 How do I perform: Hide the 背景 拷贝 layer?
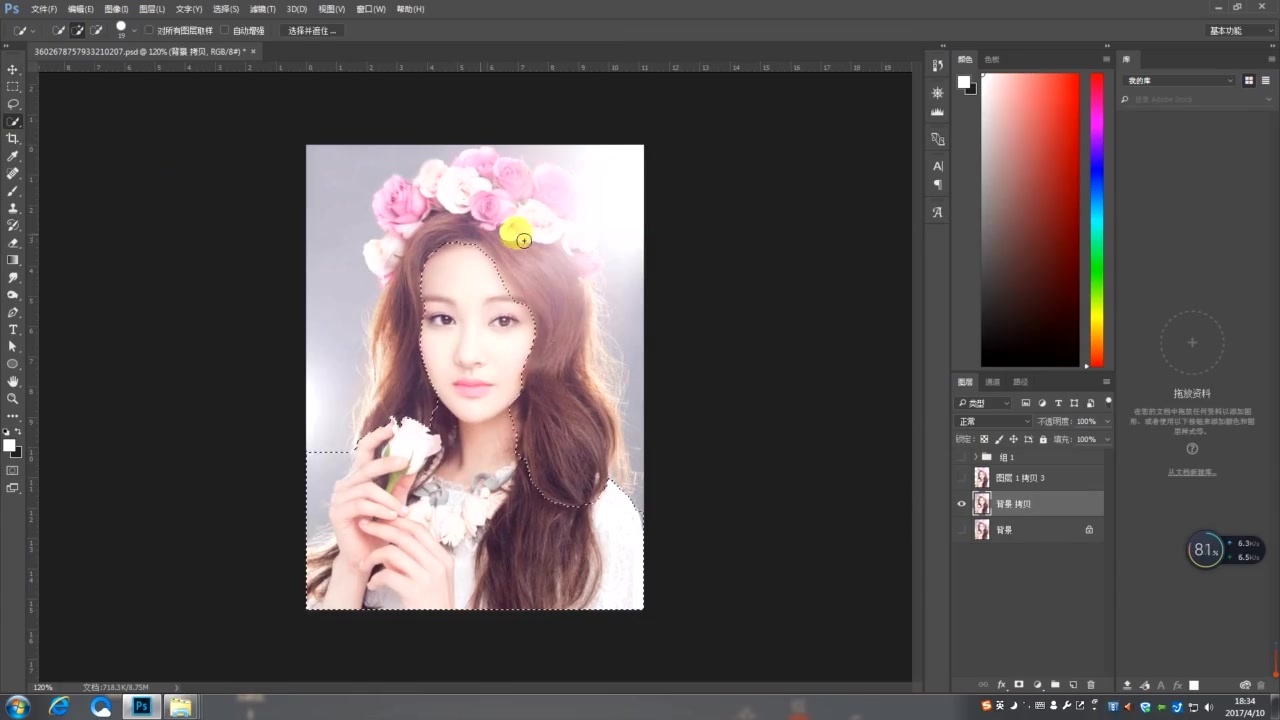point(962,504)
